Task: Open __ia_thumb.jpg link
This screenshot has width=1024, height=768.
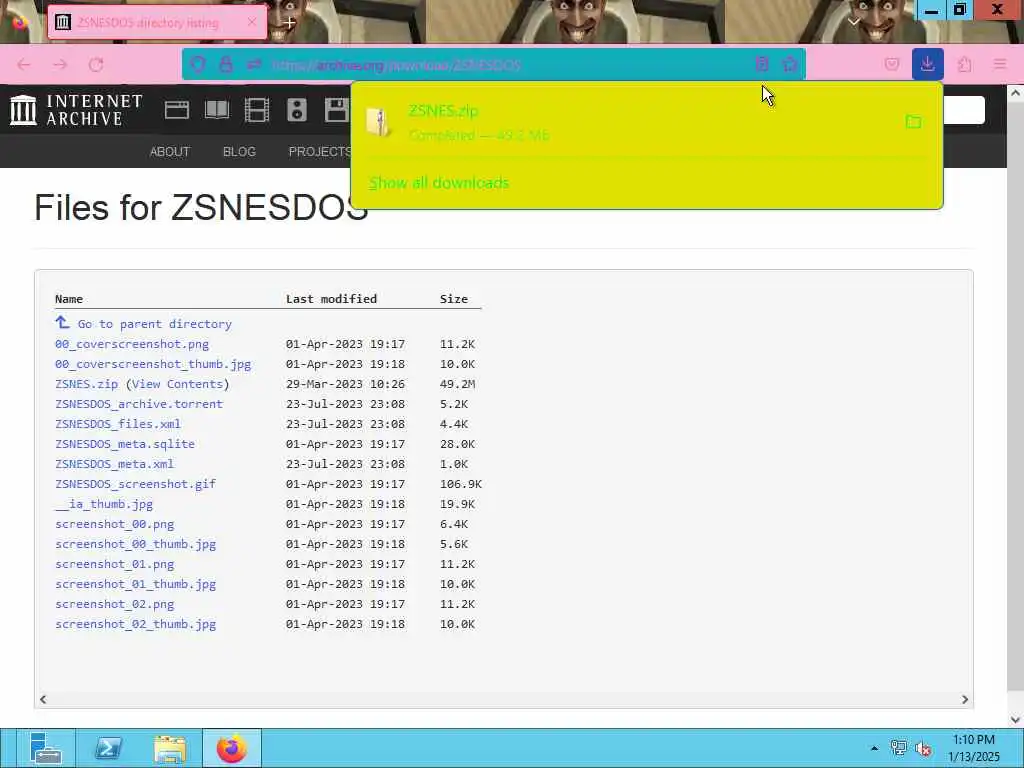Action: click(x=104, y=504)
